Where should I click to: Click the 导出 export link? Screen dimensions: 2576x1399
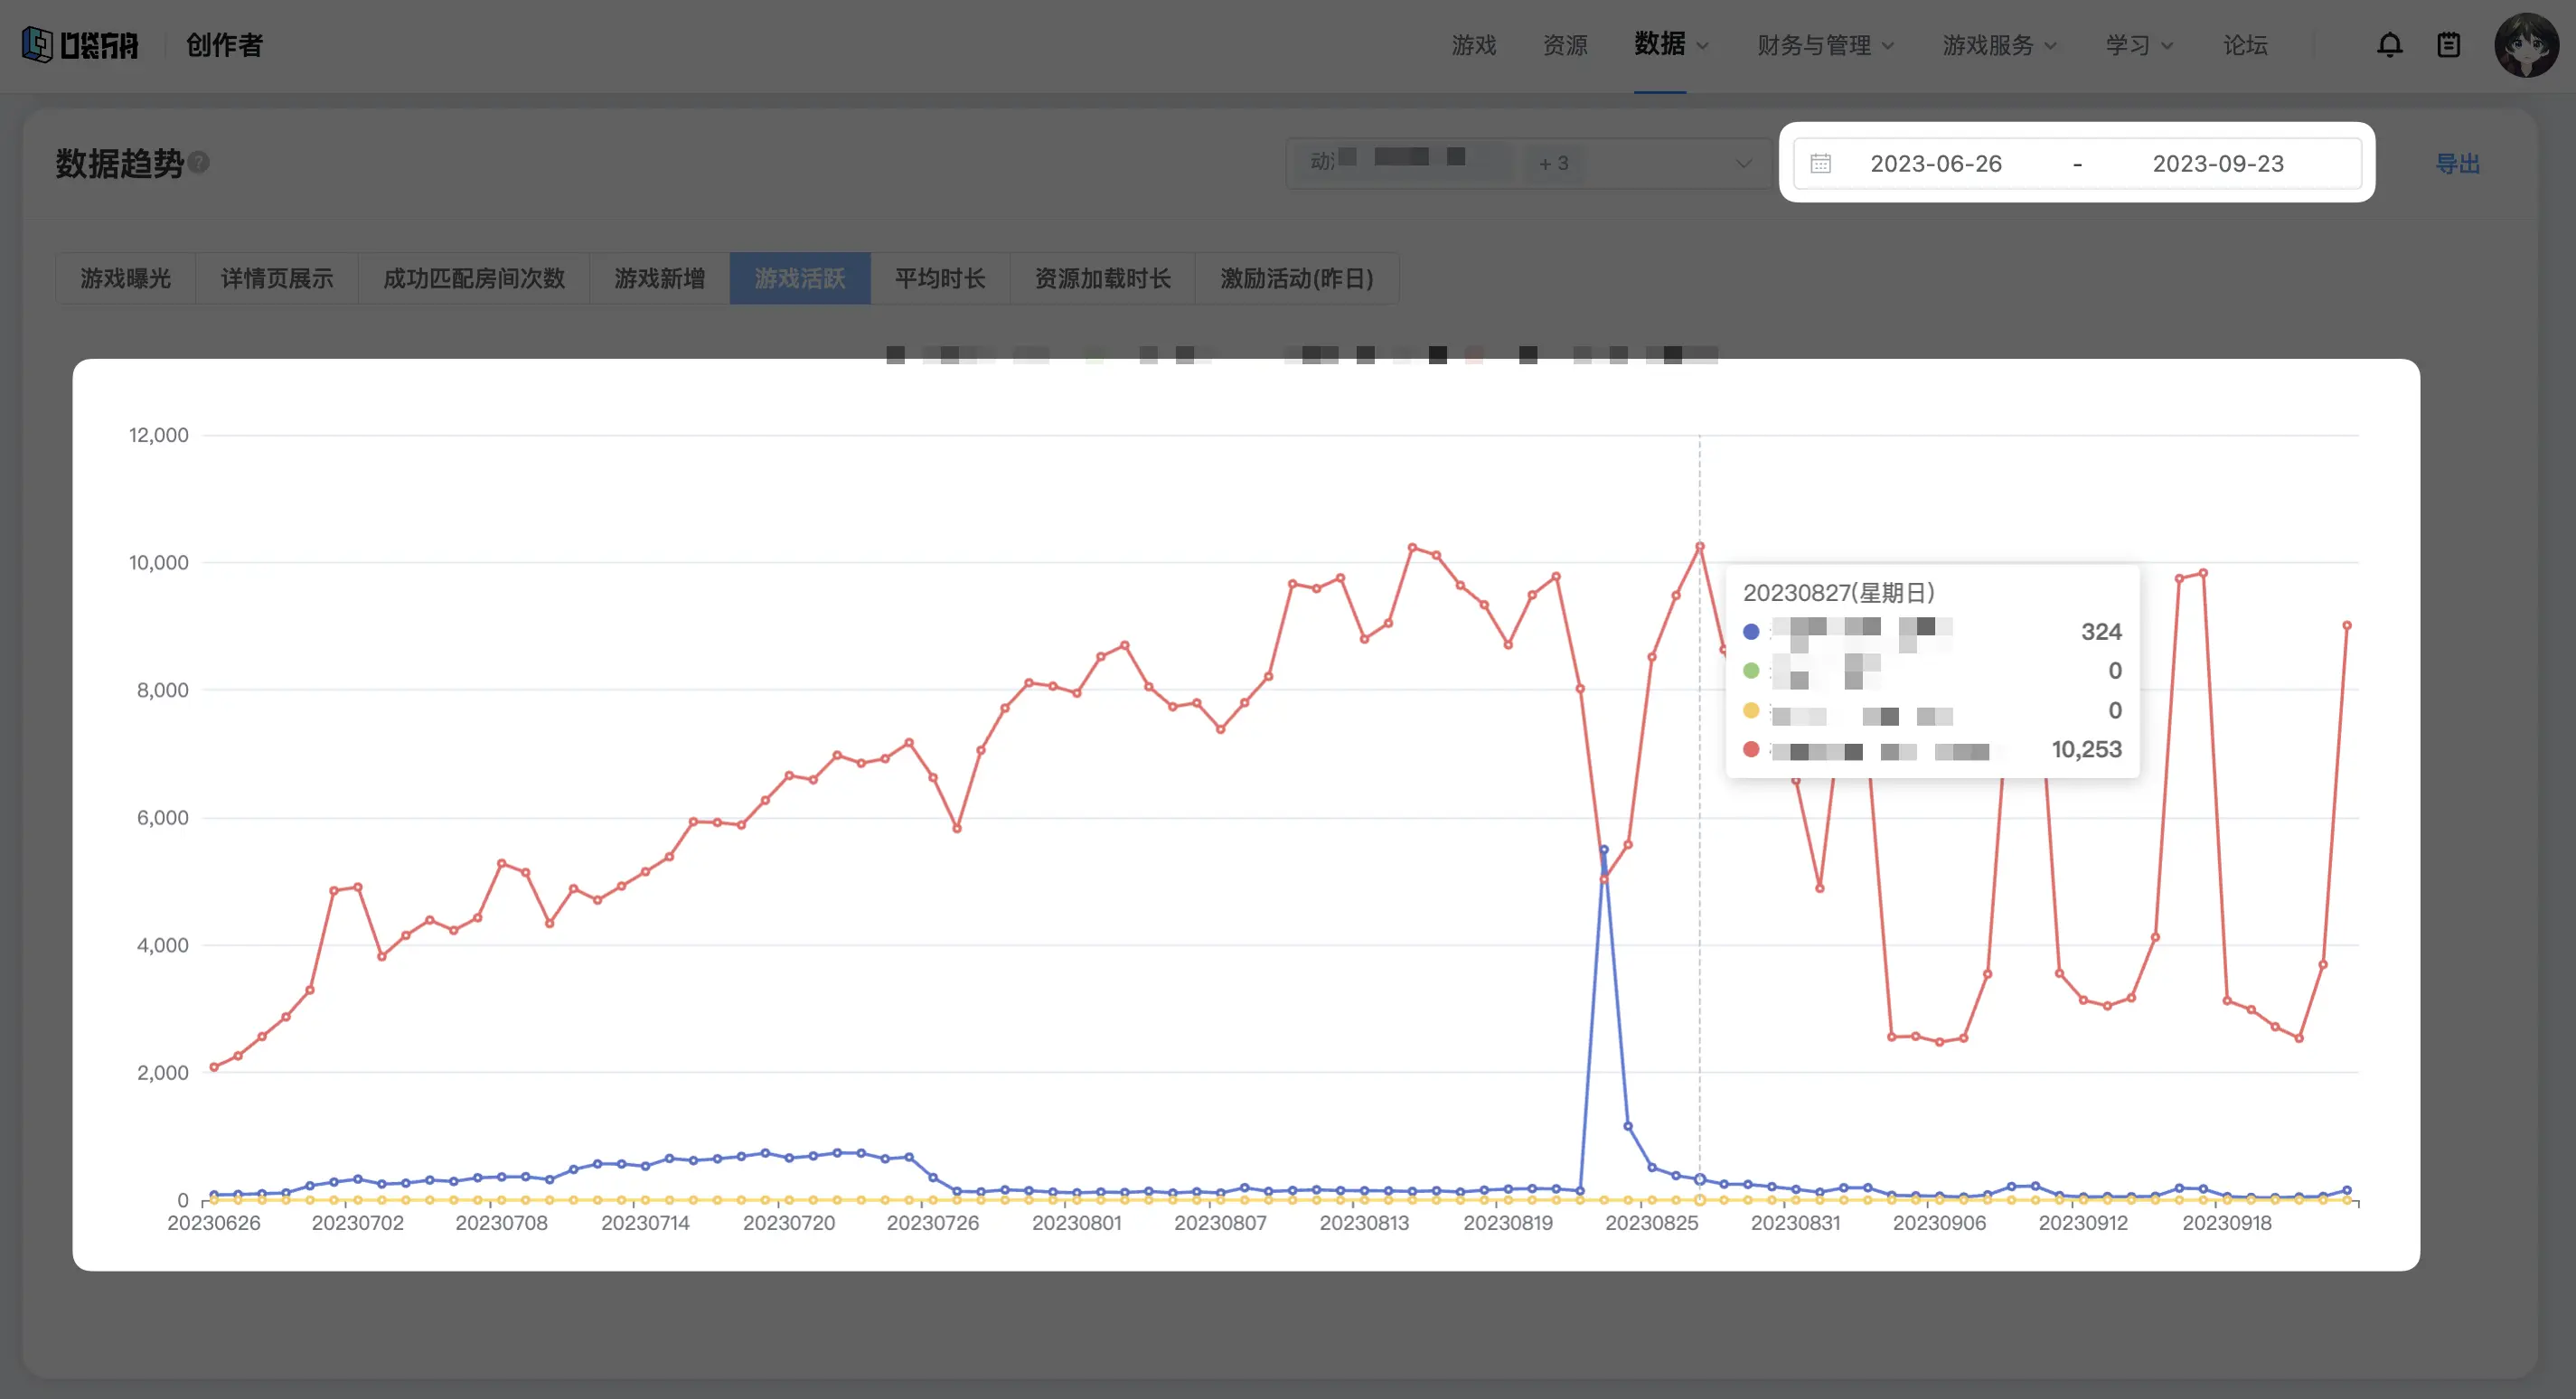point(2457,163)
